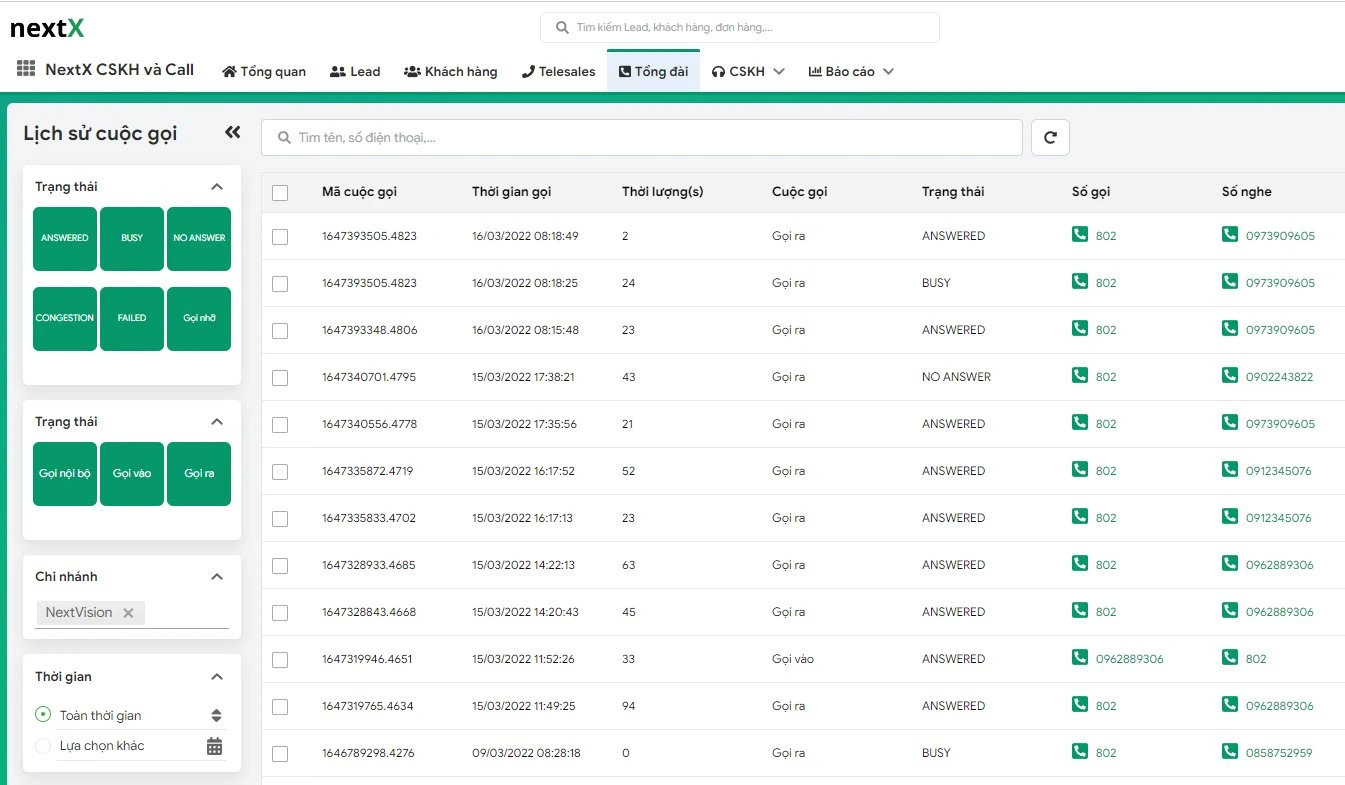Open the Khách hàng tab
This screenshot has height=785, width=1345.
click(450, 72)
